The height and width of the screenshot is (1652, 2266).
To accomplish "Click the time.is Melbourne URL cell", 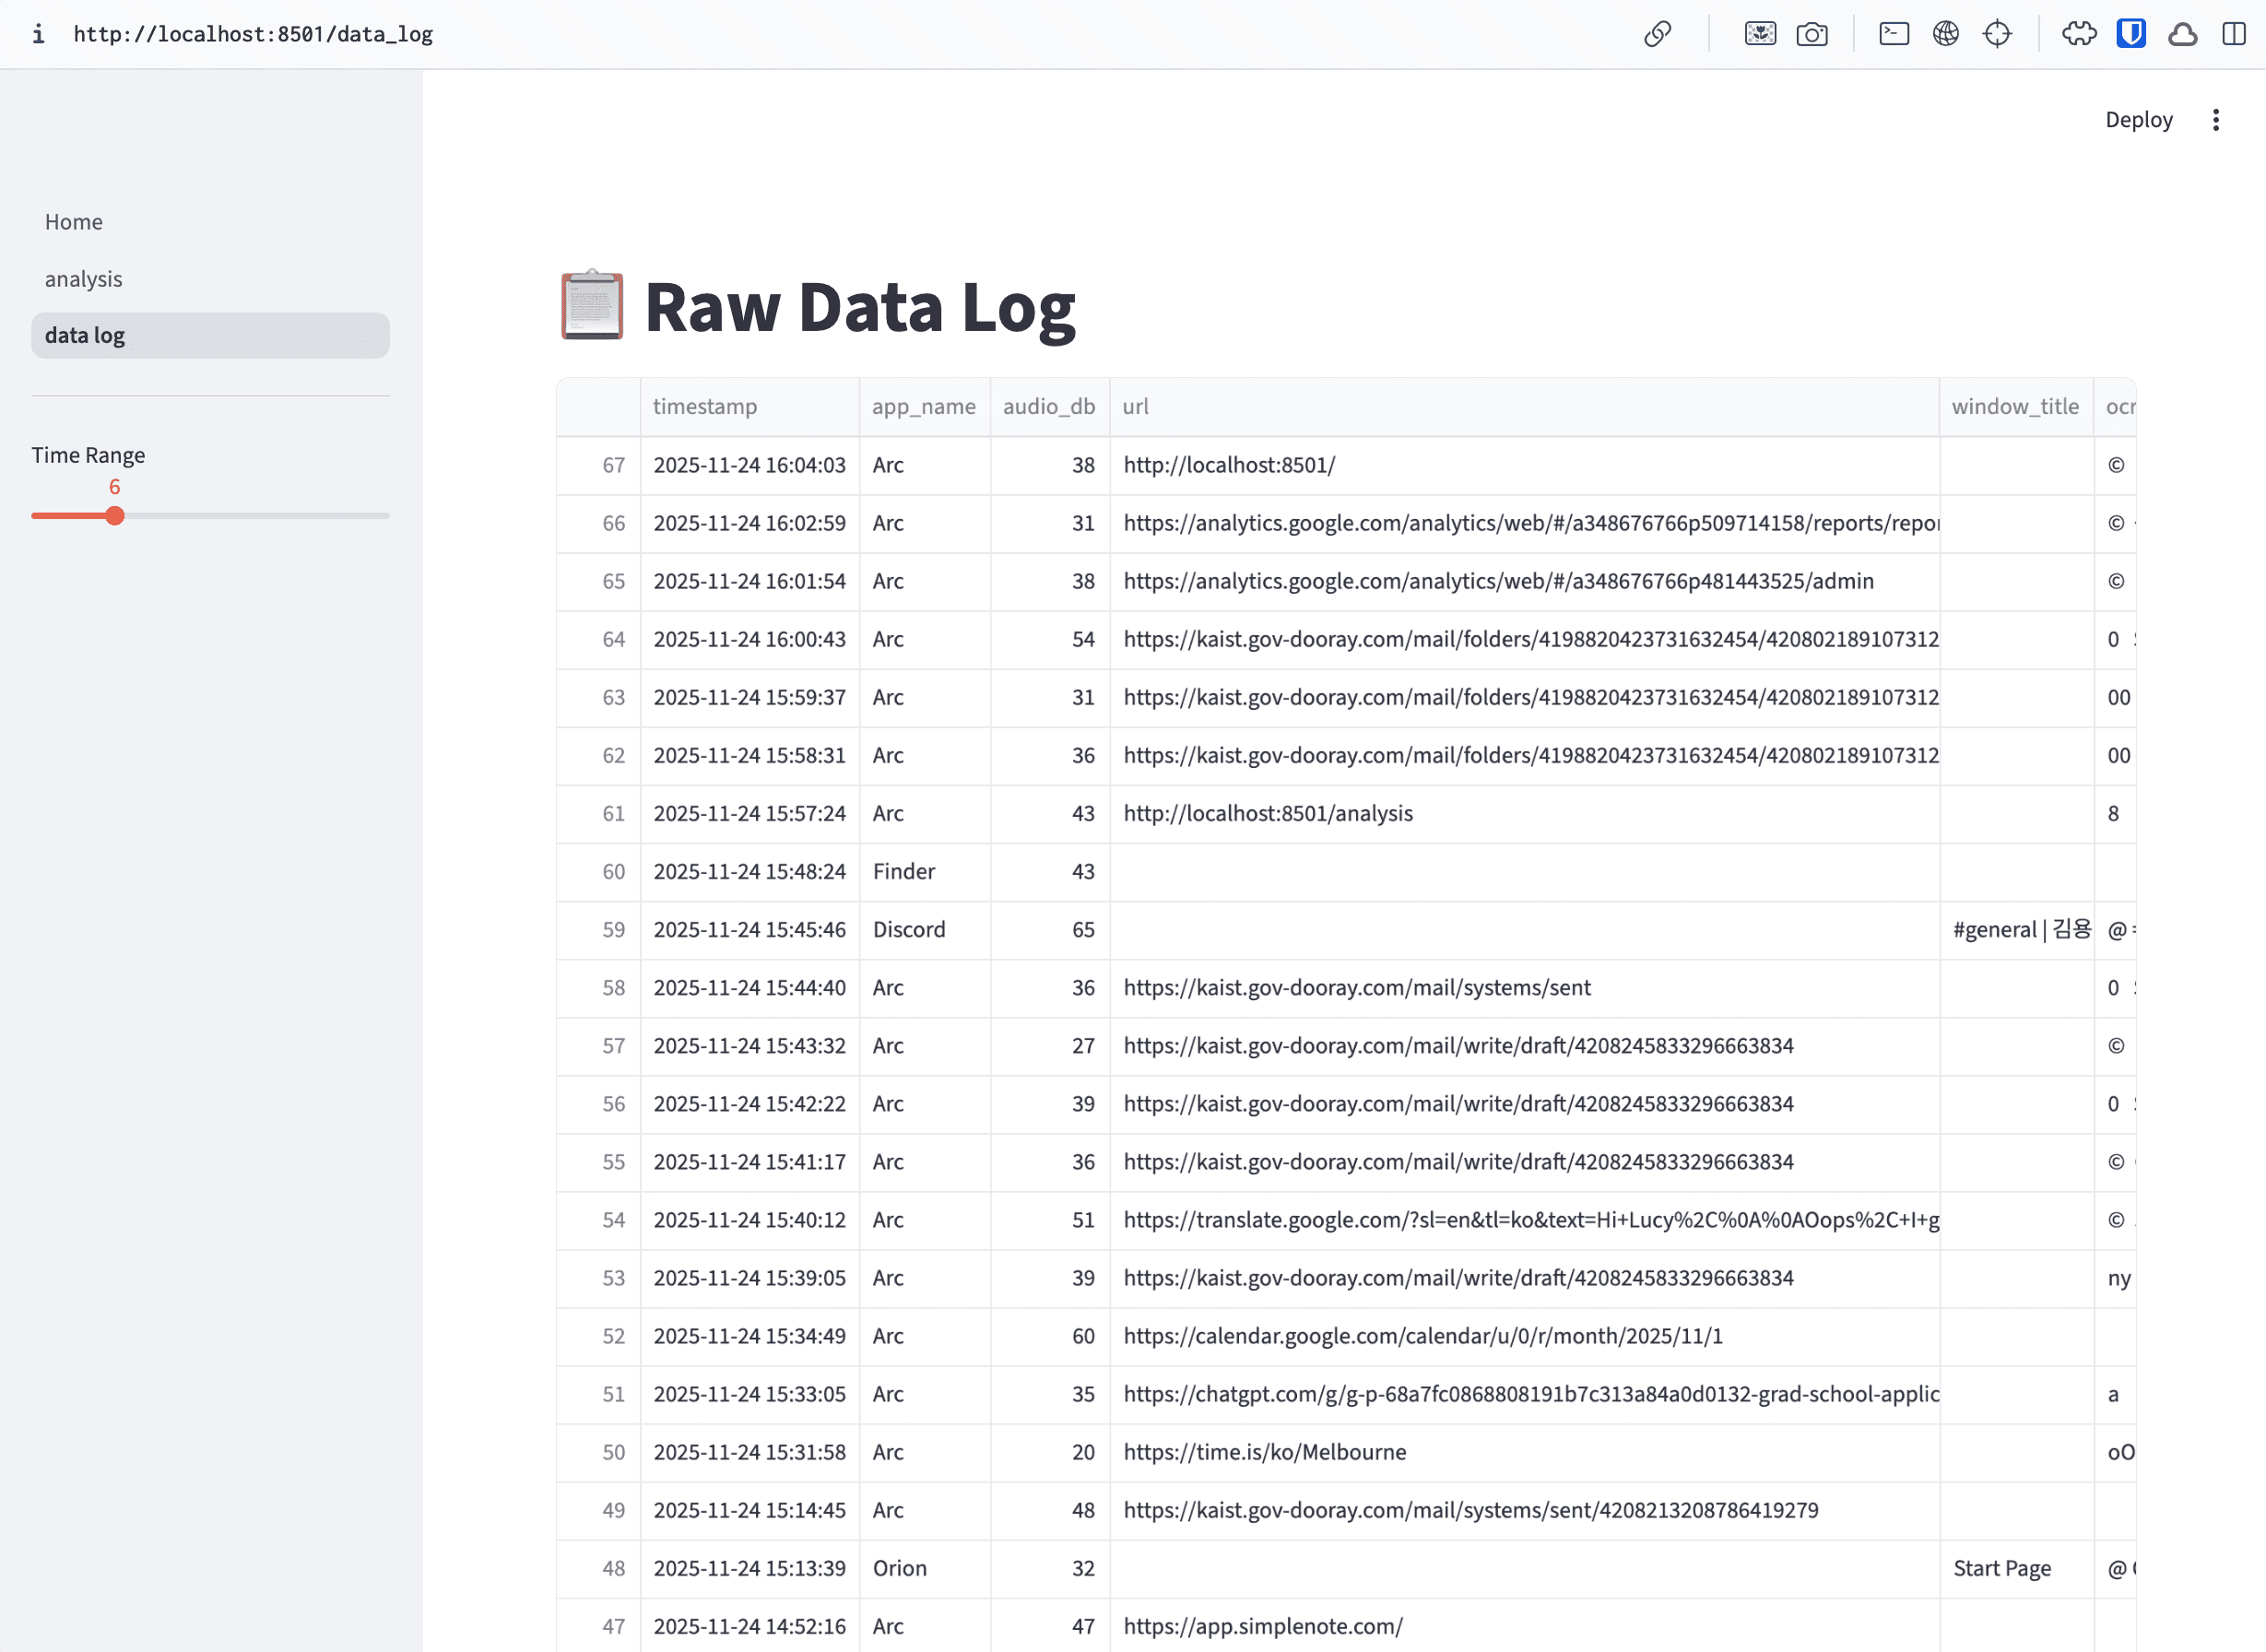I will click(x=1265, y=1452).
